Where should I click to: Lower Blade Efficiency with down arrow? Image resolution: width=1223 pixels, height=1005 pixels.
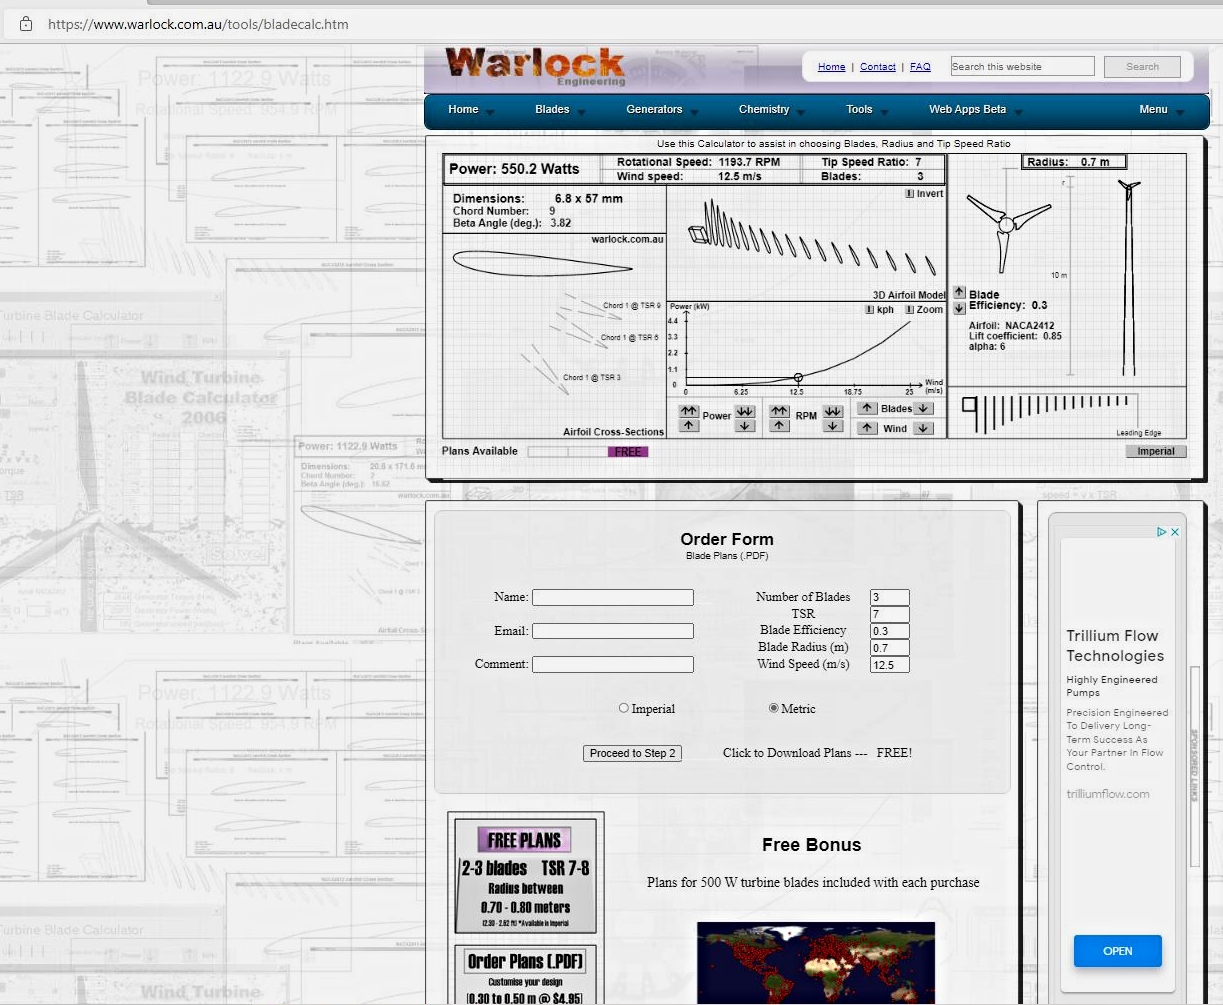pos(959,308)
